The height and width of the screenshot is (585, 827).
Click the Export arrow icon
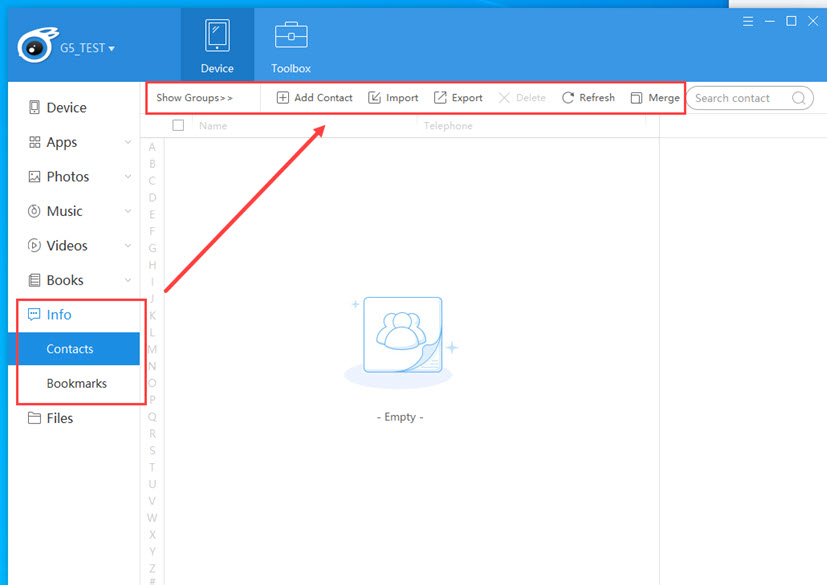point(440,98)
